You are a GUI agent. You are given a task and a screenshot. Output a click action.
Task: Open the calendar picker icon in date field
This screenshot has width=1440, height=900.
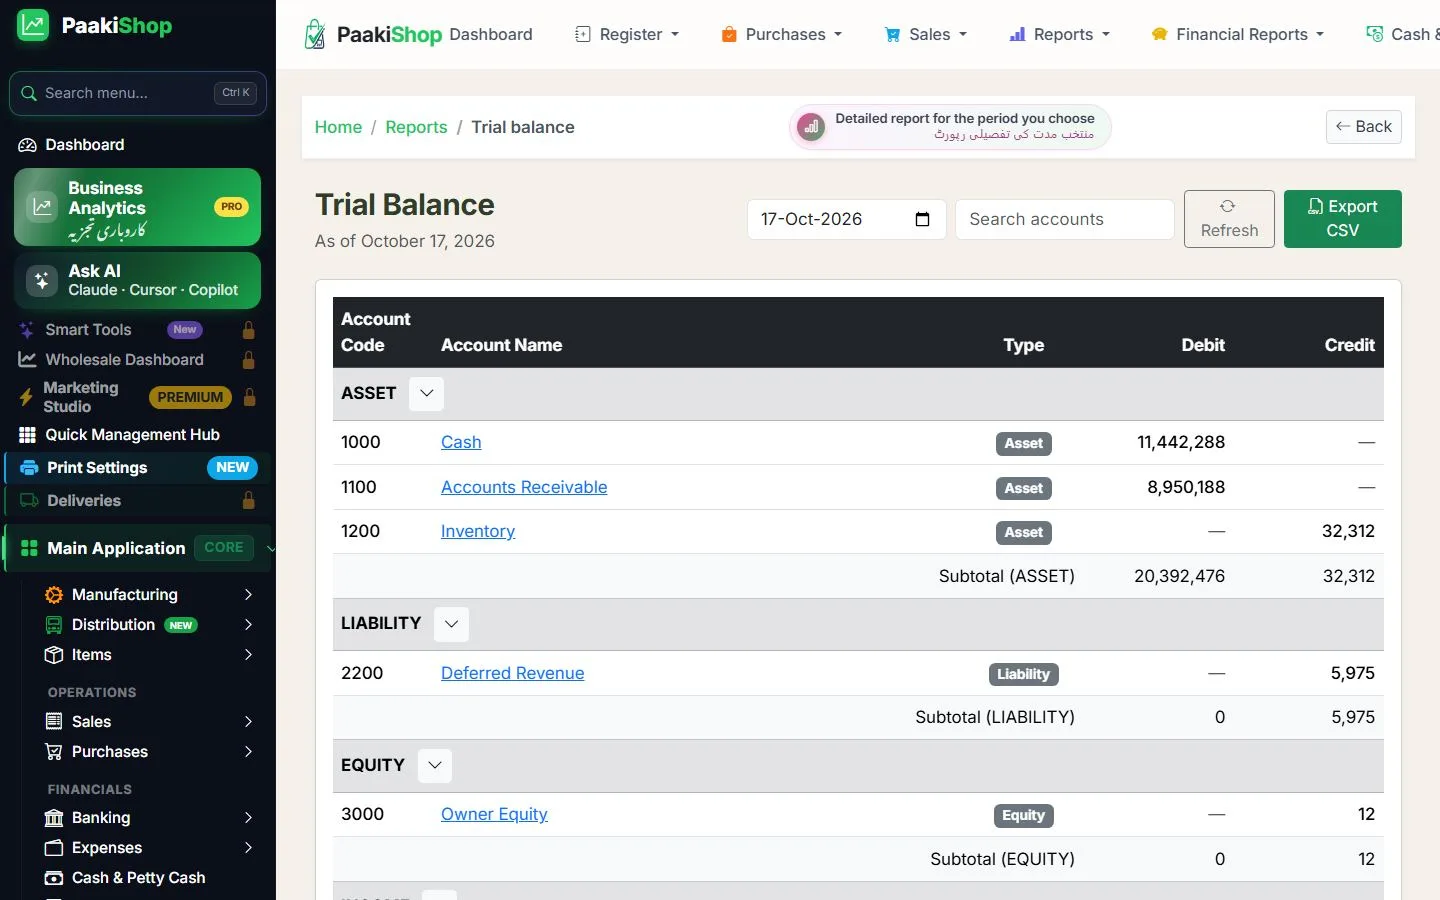922,219
